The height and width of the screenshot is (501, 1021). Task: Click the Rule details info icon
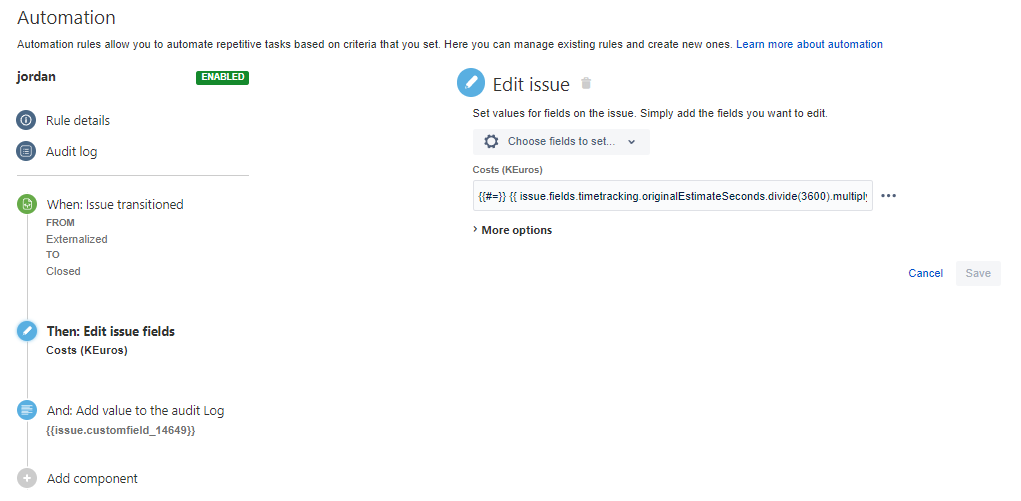27,121
